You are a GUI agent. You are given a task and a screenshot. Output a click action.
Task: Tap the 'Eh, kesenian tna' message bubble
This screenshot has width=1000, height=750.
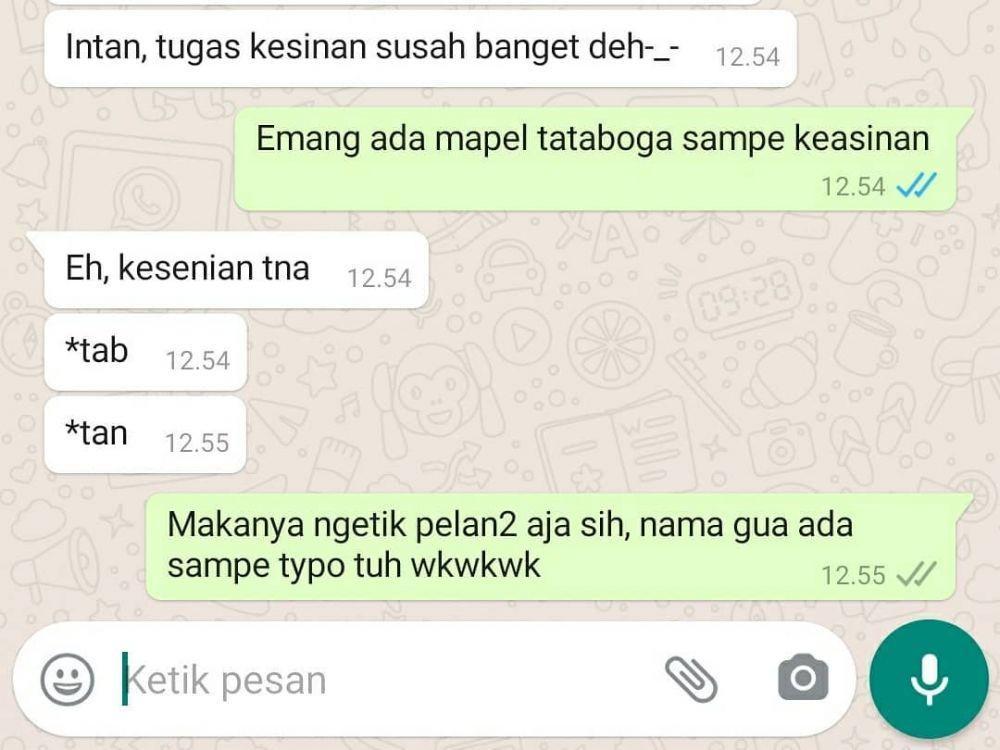click(x=236, y=270)
